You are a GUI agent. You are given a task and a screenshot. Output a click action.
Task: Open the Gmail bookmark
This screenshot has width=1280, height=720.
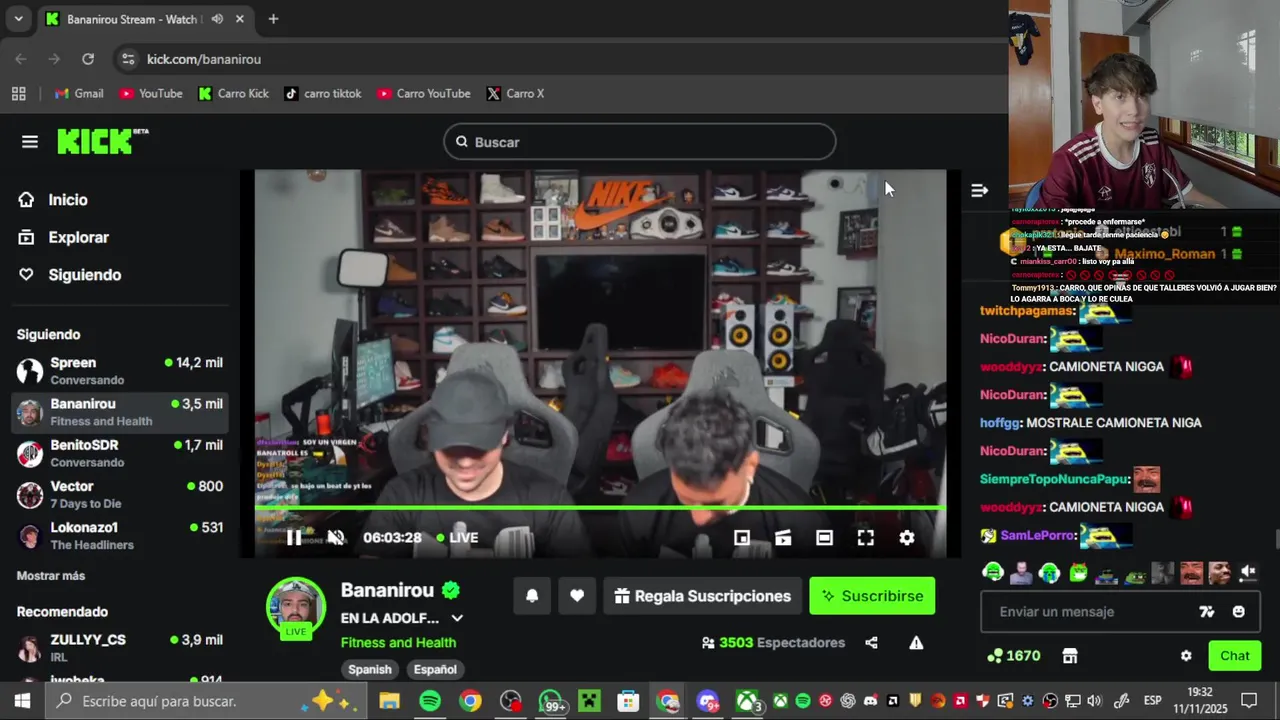[x=79, y=93]
